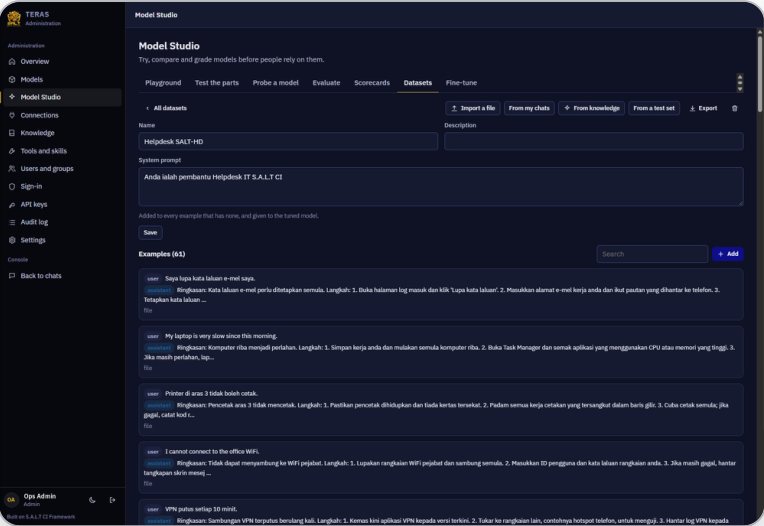Click the examples Search box
Image resolution: width=764 pixels, height=526 pixels.
[652, 254]
